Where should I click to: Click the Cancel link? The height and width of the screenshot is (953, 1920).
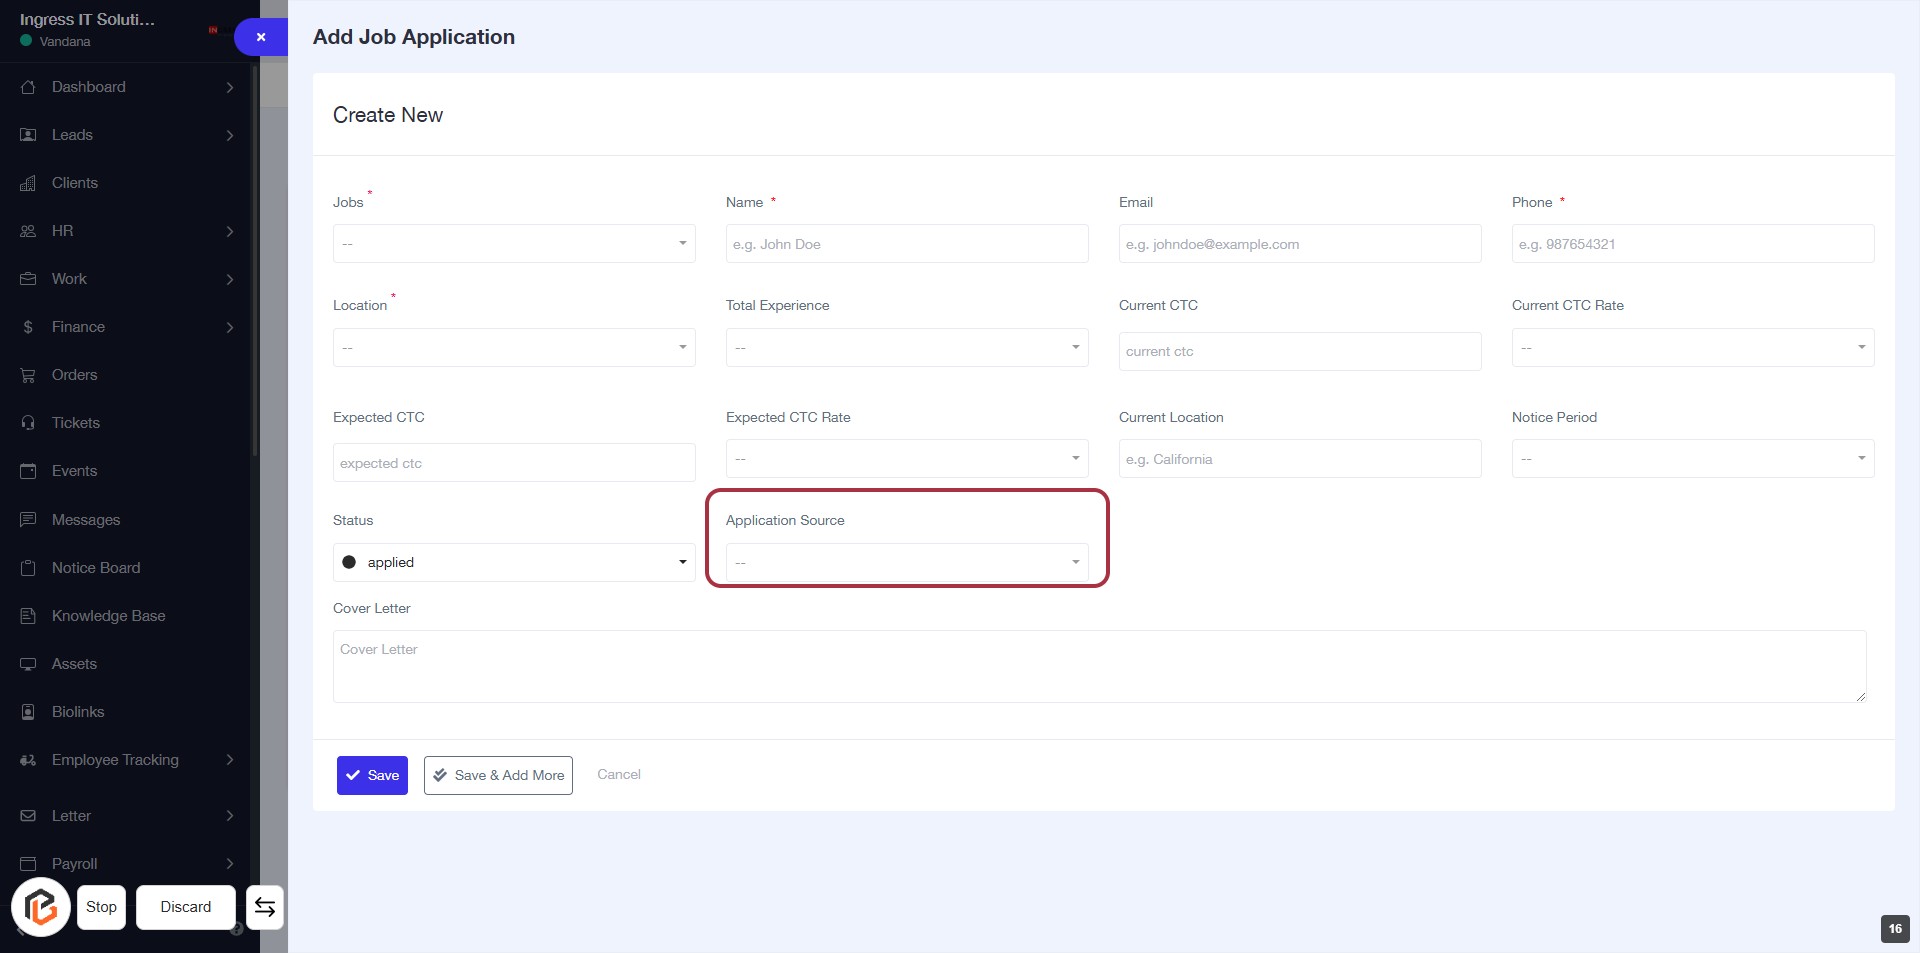618,774
